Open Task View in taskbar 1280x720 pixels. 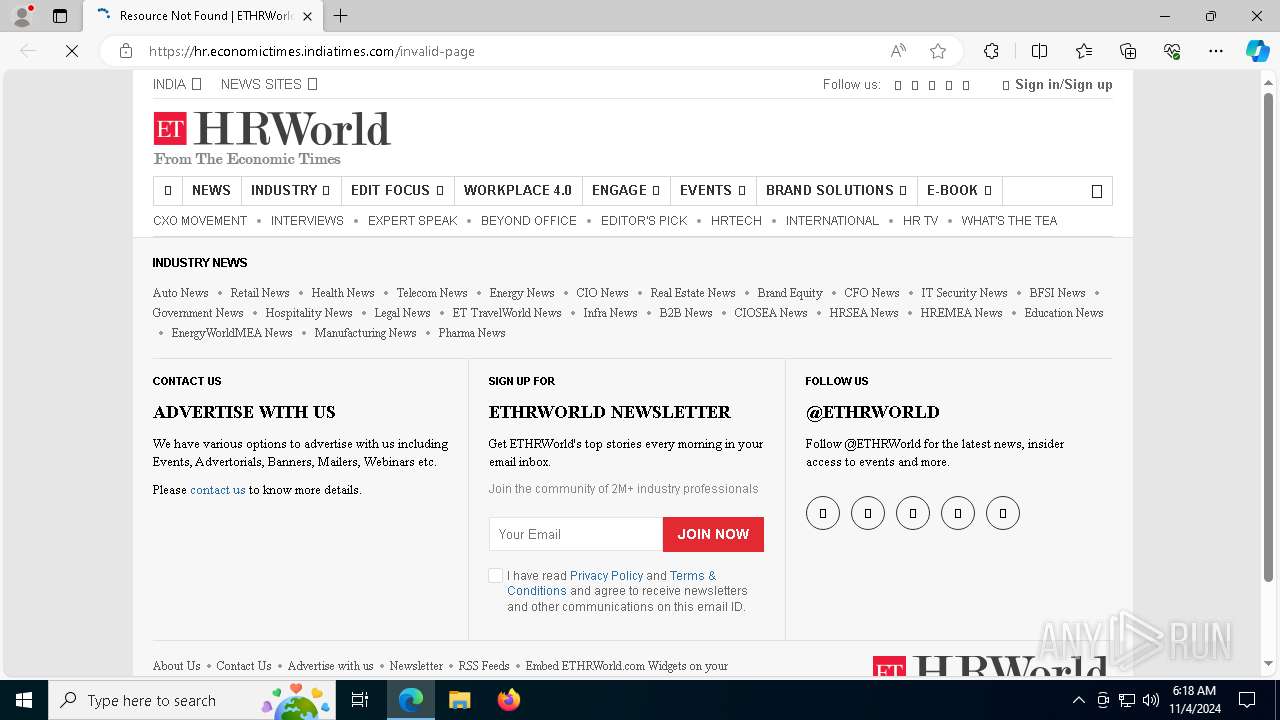click(x=360, y=700)
